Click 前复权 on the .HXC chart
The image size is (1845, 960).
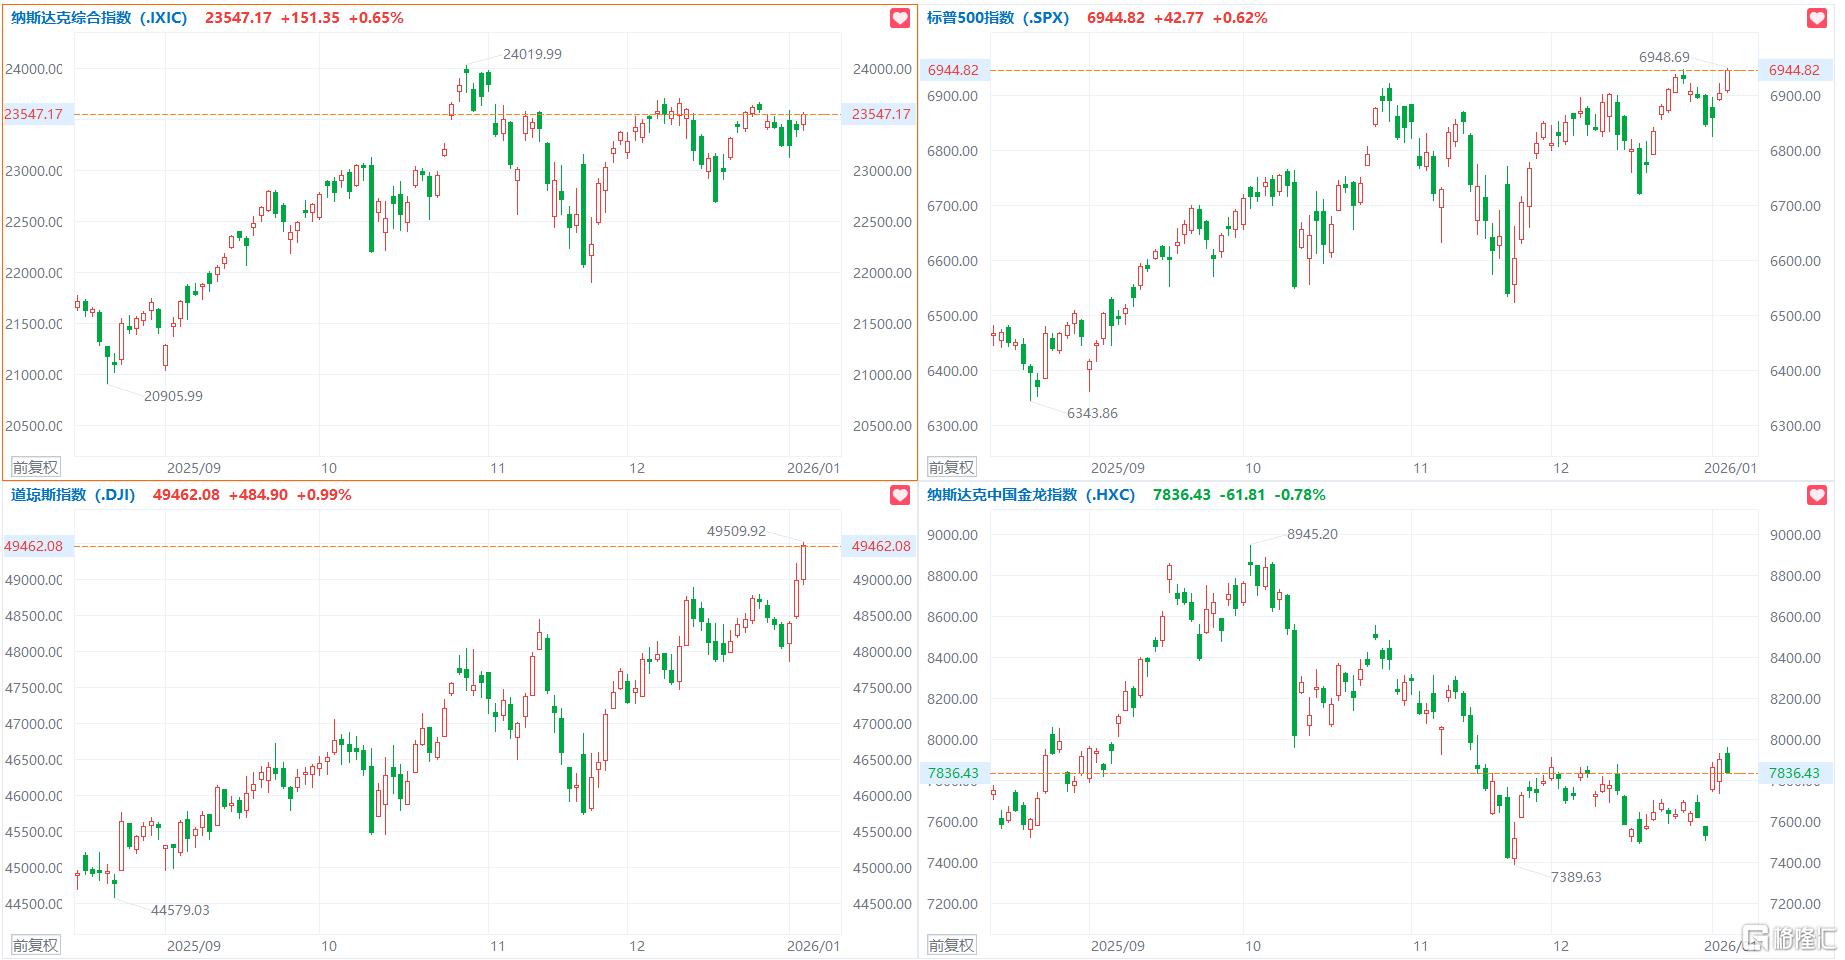click(951, 945)
